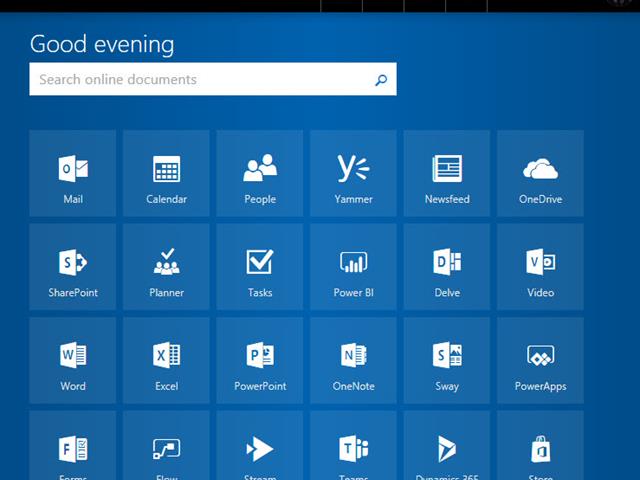
Task: Launch Yammer from the app grid
Action: point(353,173)
